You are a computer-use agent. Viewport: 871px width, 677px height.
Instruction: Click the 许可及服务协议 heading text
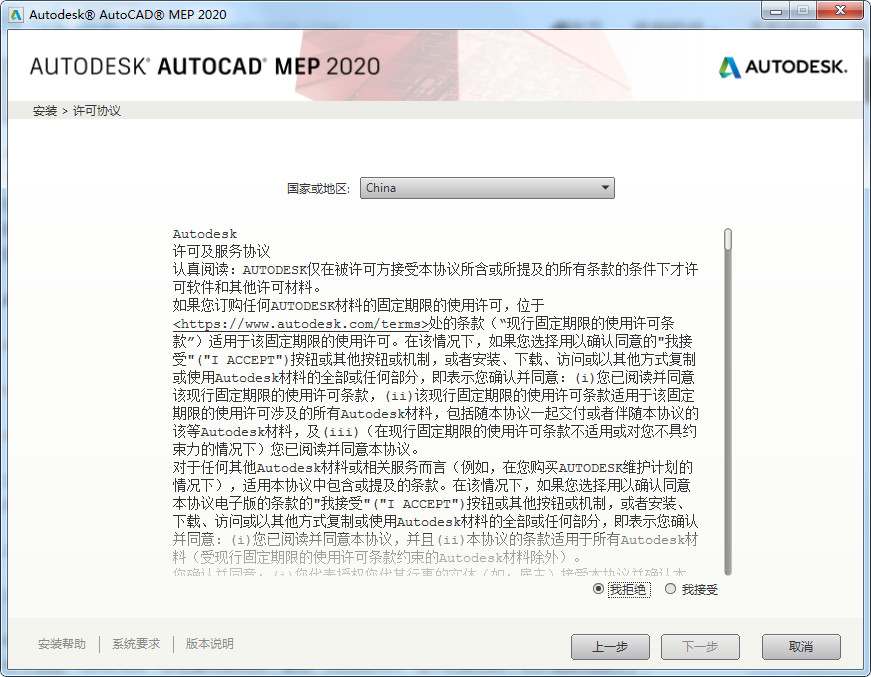221,252
